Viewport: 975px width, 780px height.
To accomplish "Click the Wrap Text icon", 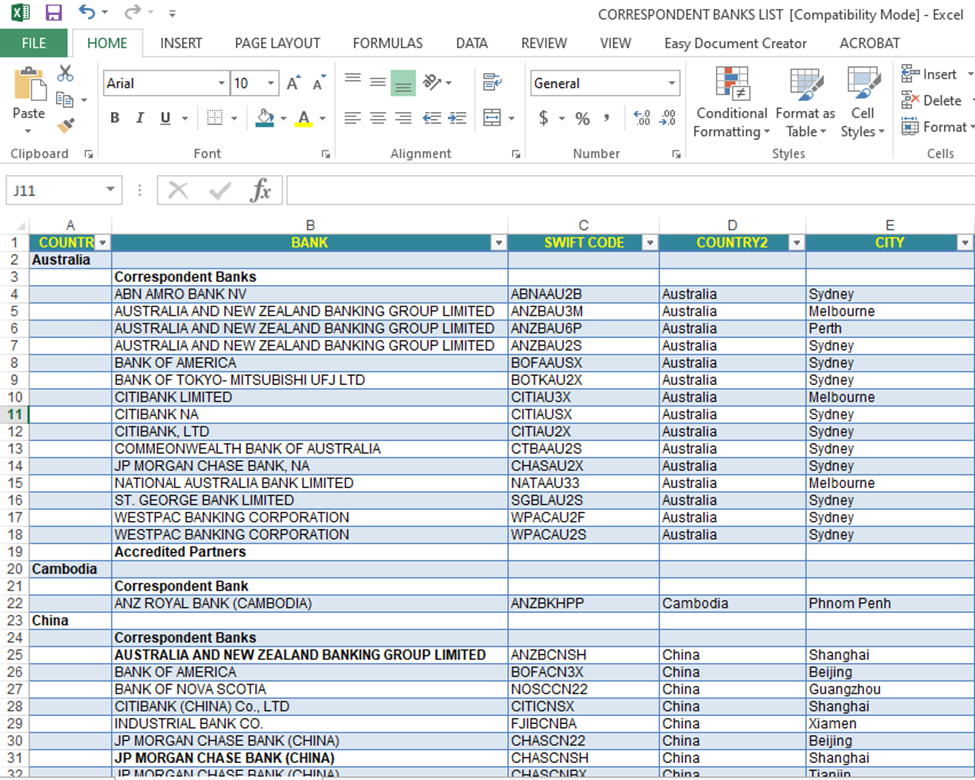I will point(492,81).
